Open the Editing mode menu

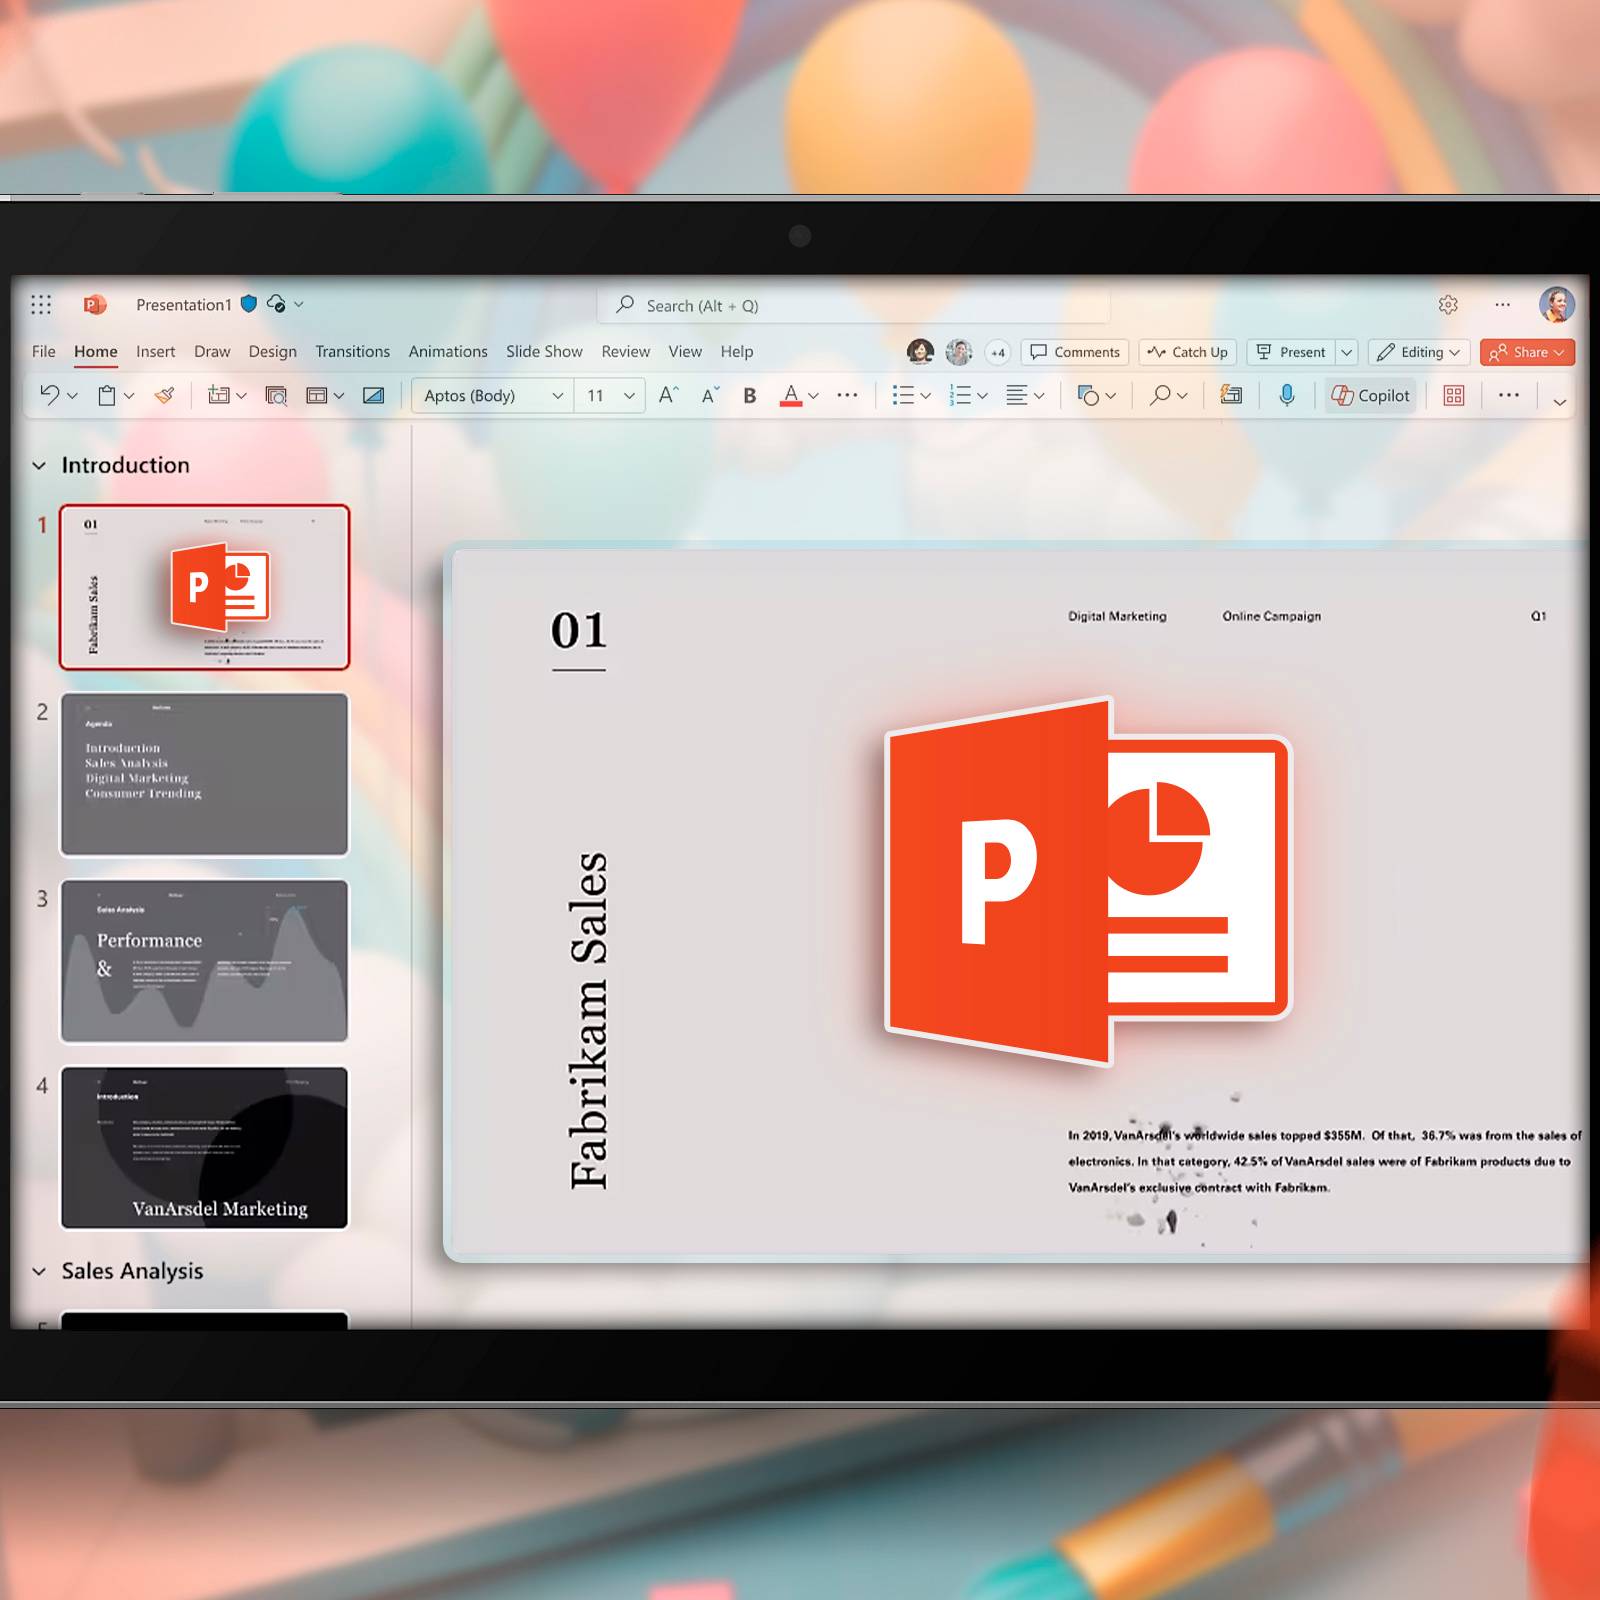point(1418,352)
